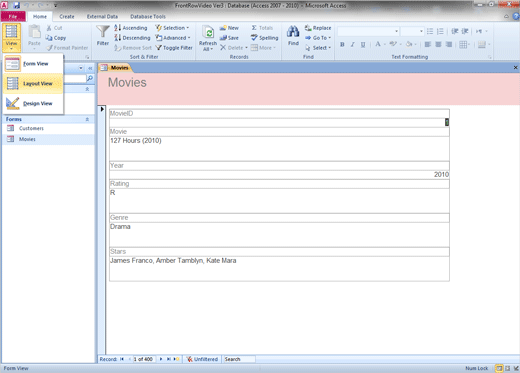
Task: Toggle Italic formatting
Action: 352,44
